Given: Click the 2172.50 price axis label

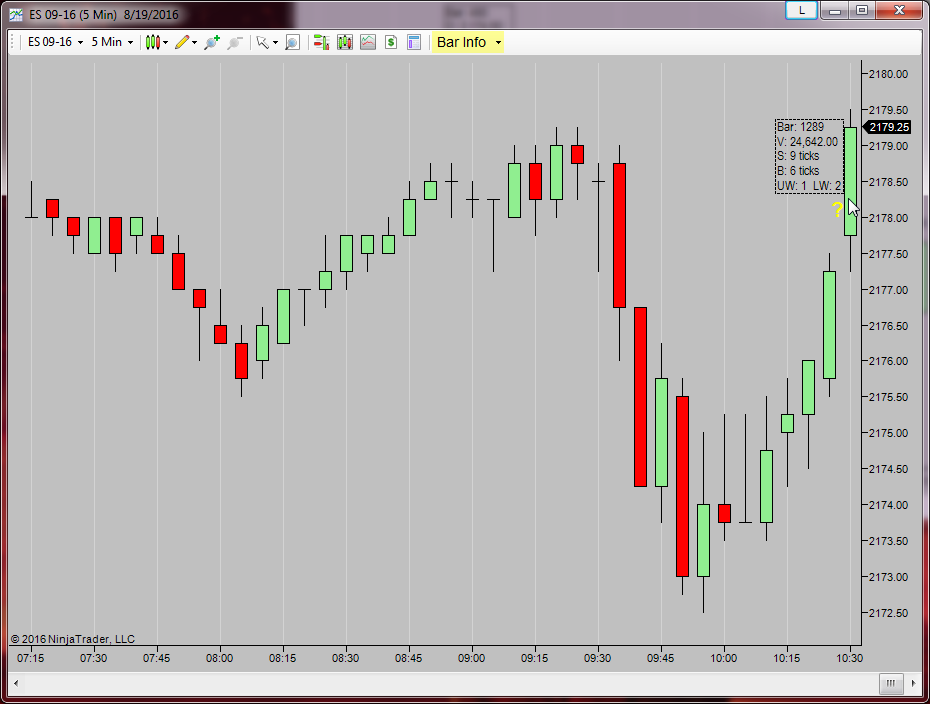Looking at the screenshot, I should pyautogui.click(x=888, y=613).
